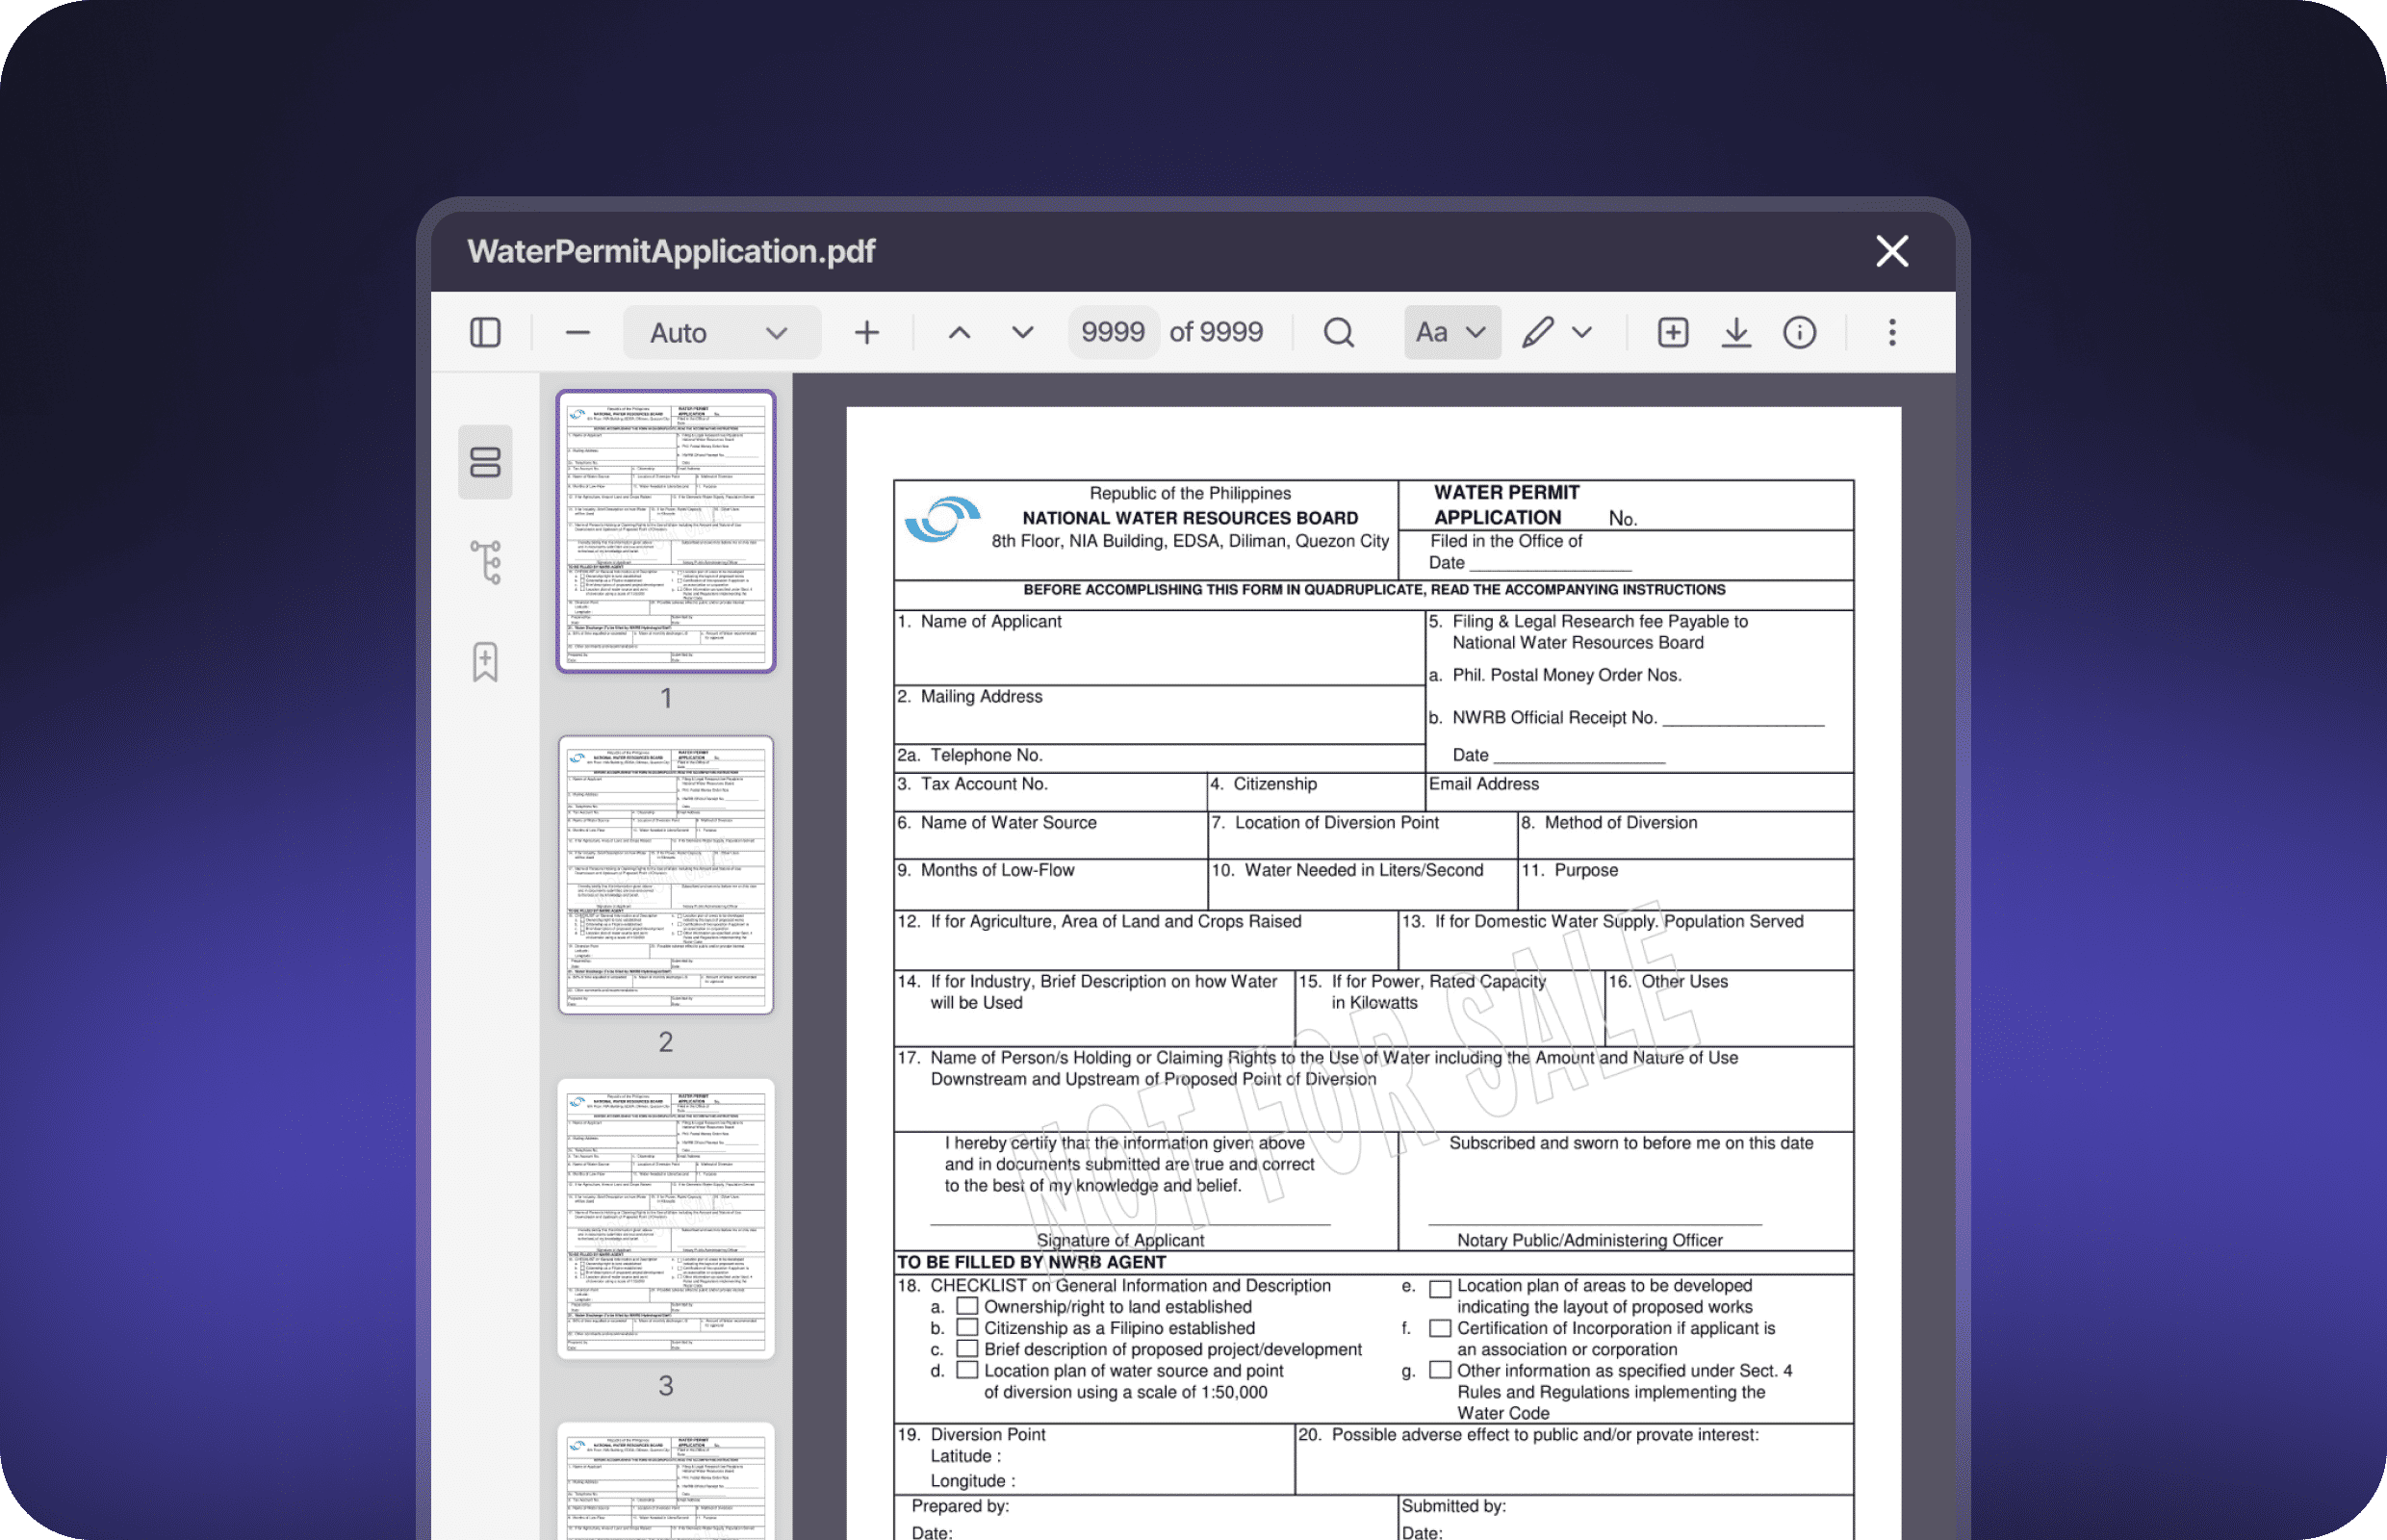This screenshot has width=2387, height=1540.
Task: Select the pen annotation tool
Action: pyautogui.click(x=1537, y=332)
